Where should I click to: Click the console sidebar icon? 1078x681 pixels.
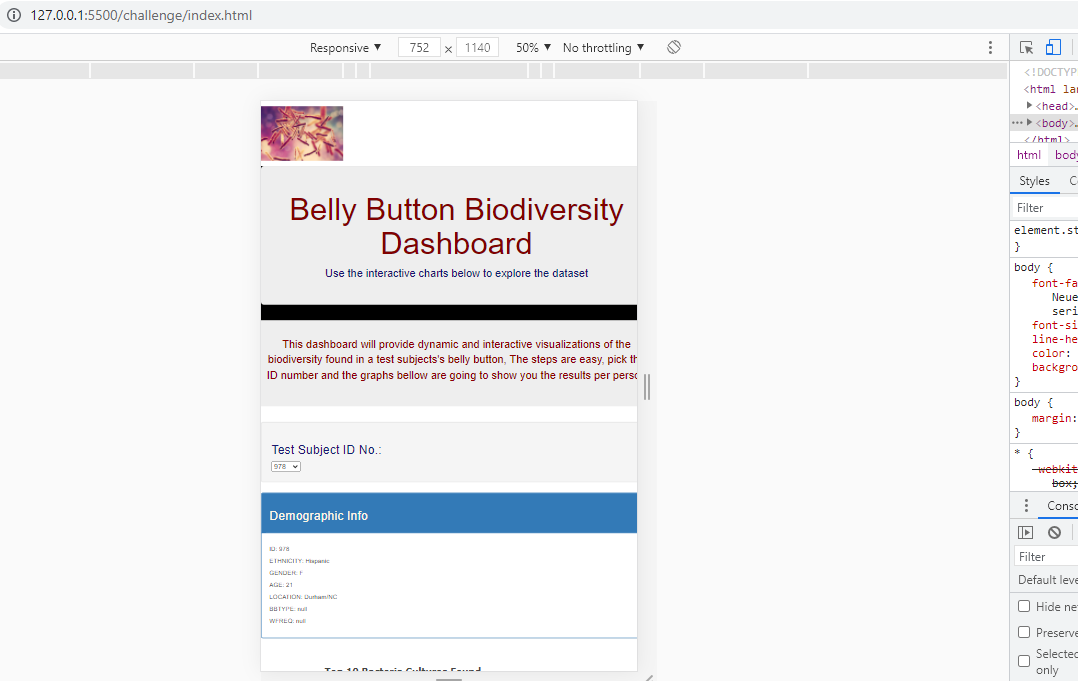pos(1025,531)
